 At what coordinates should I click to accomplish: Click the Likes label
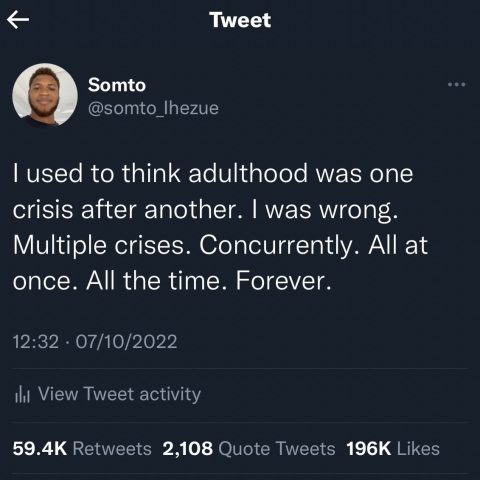click(x=418, y=448)
